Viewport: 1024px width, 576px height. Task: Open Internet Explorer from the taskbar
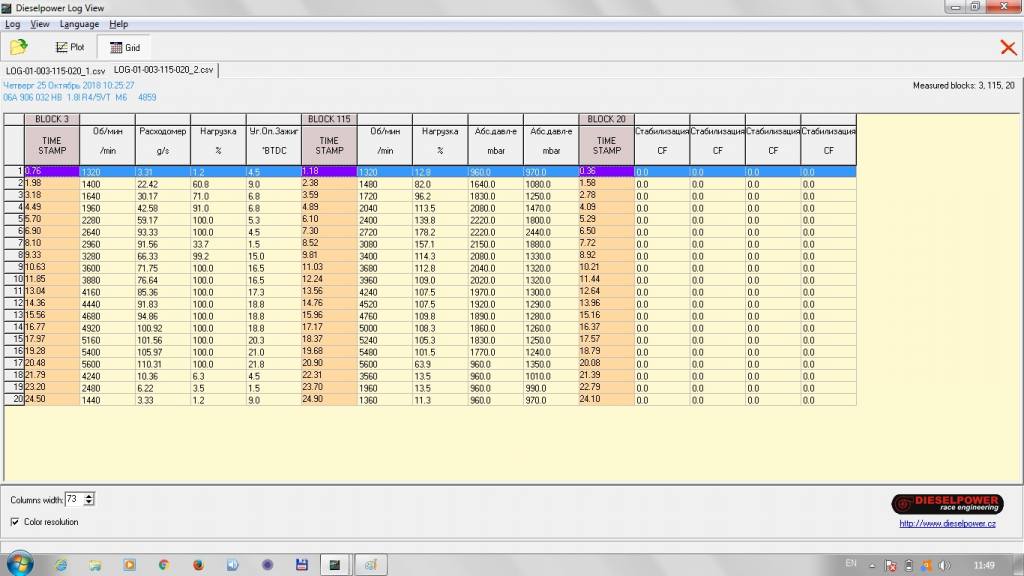click(60, 564)
